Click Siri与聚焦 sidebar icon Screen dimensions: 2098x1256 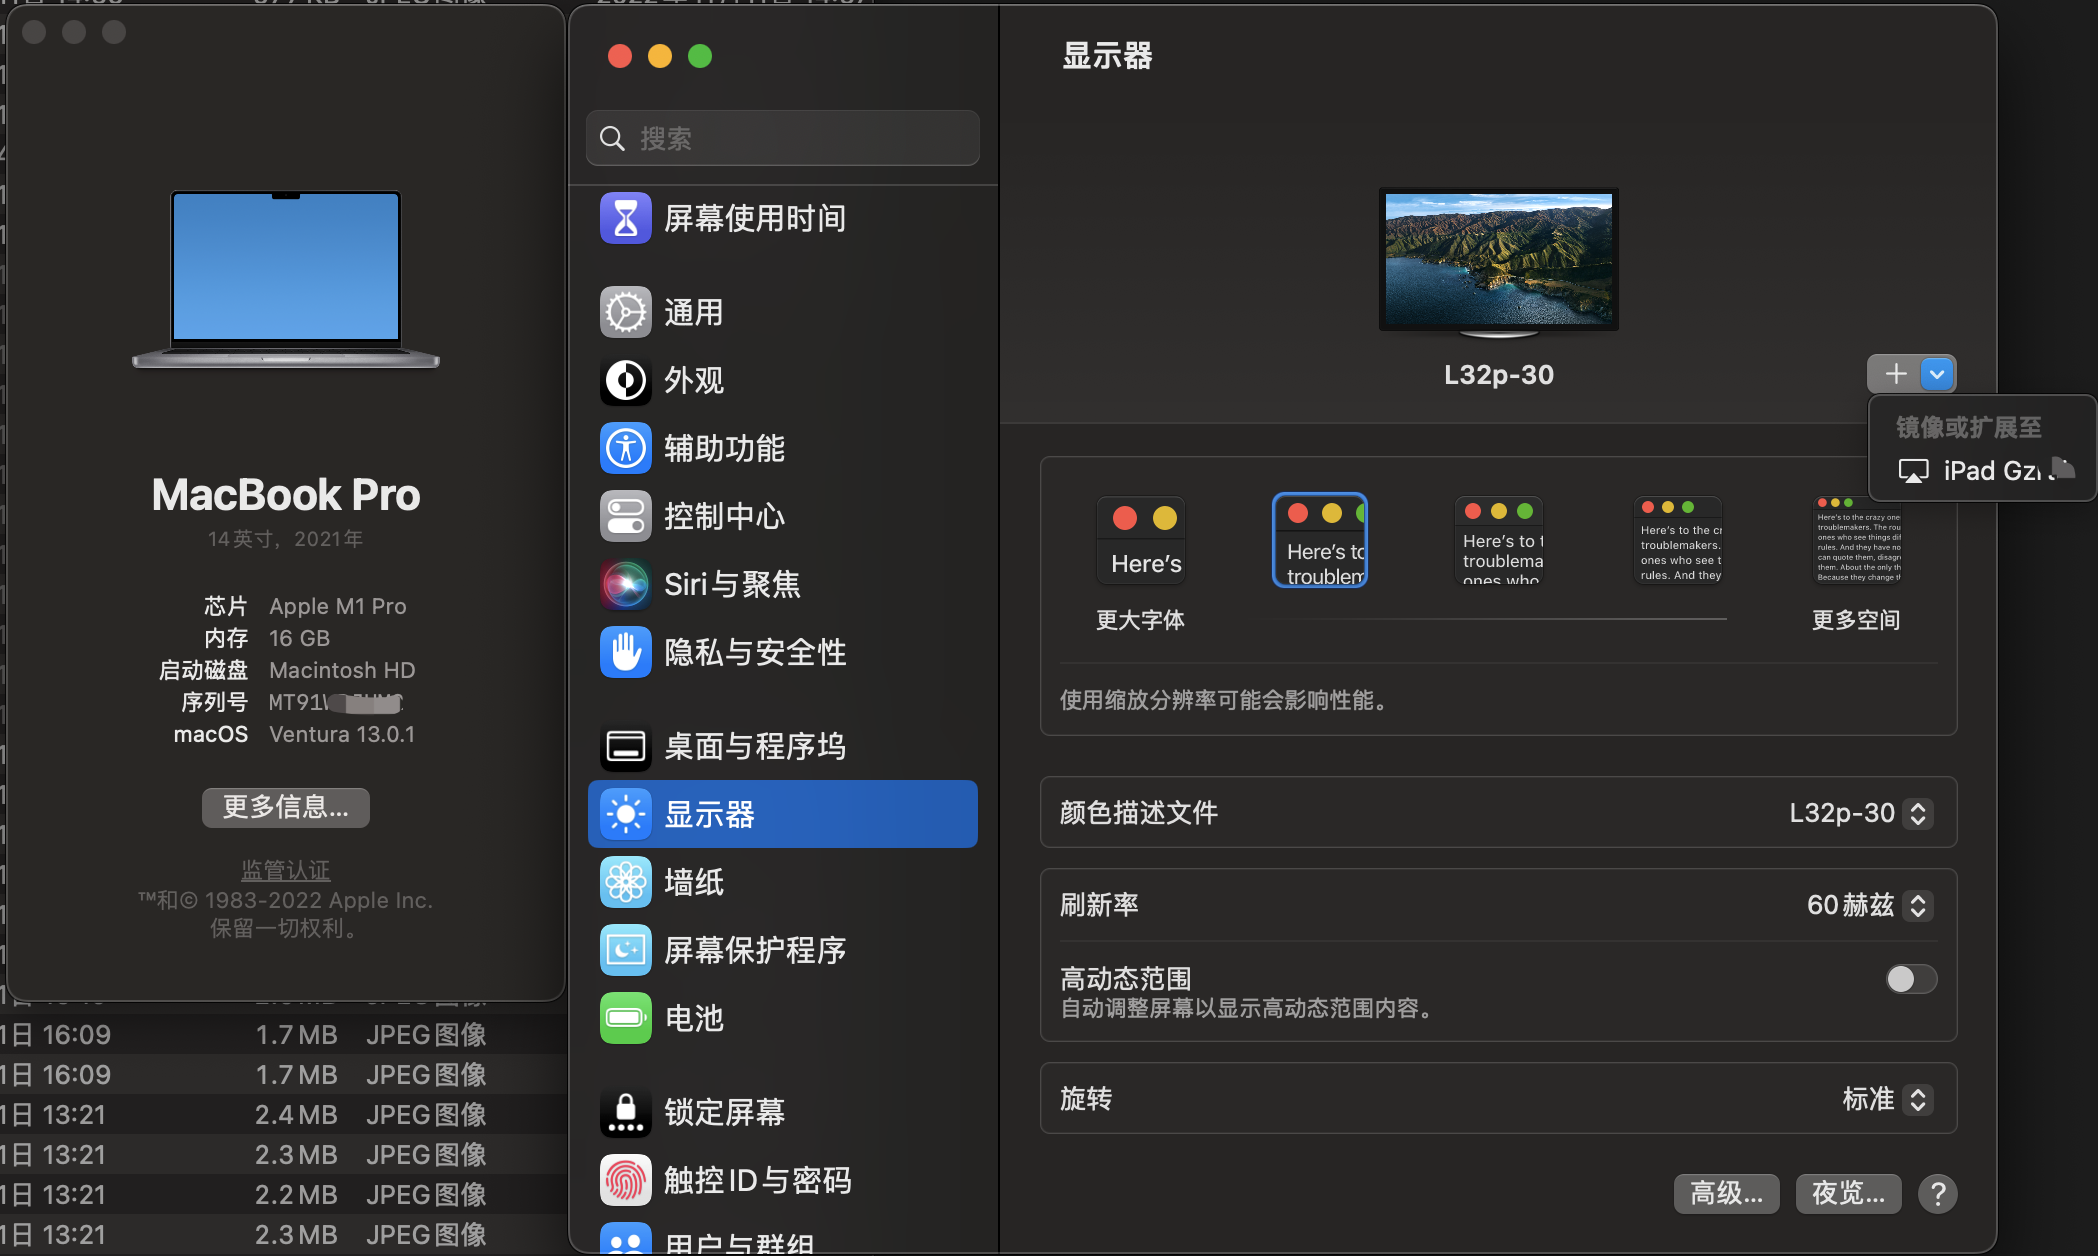coord(626,584)
